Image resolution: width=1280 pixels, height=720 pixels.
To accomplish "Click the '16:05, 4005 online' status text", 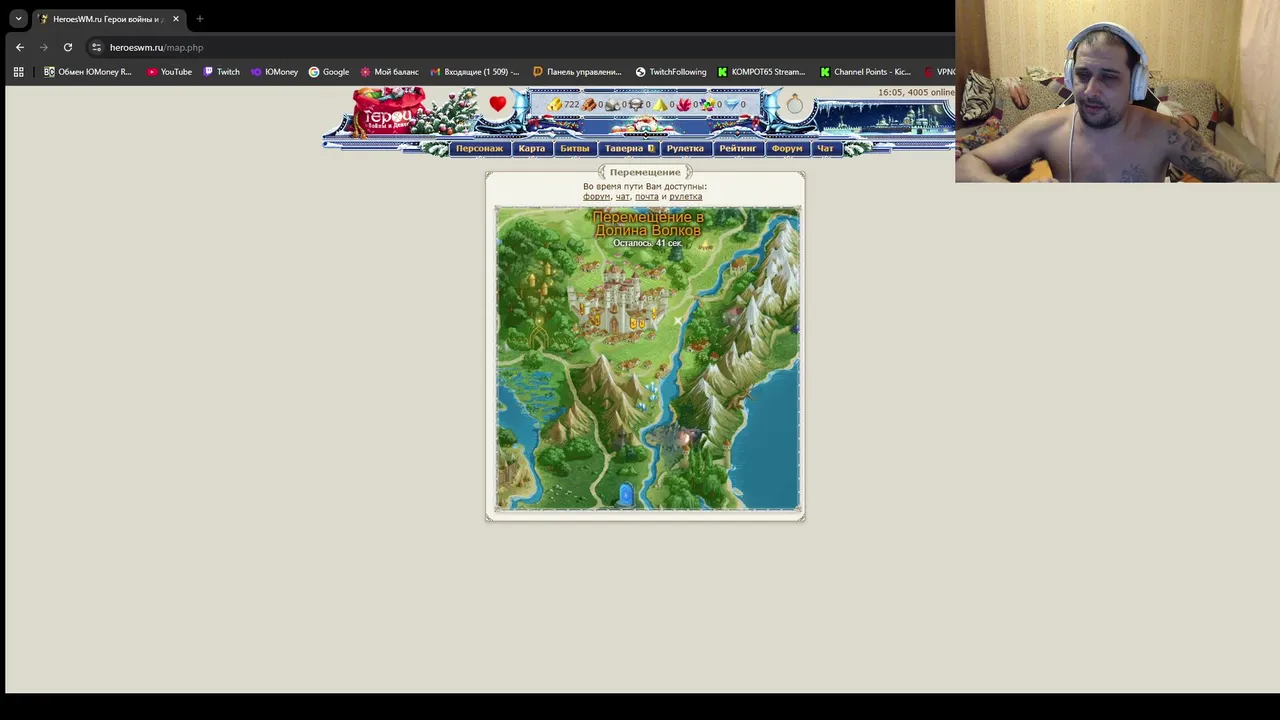I will [916, 92].
